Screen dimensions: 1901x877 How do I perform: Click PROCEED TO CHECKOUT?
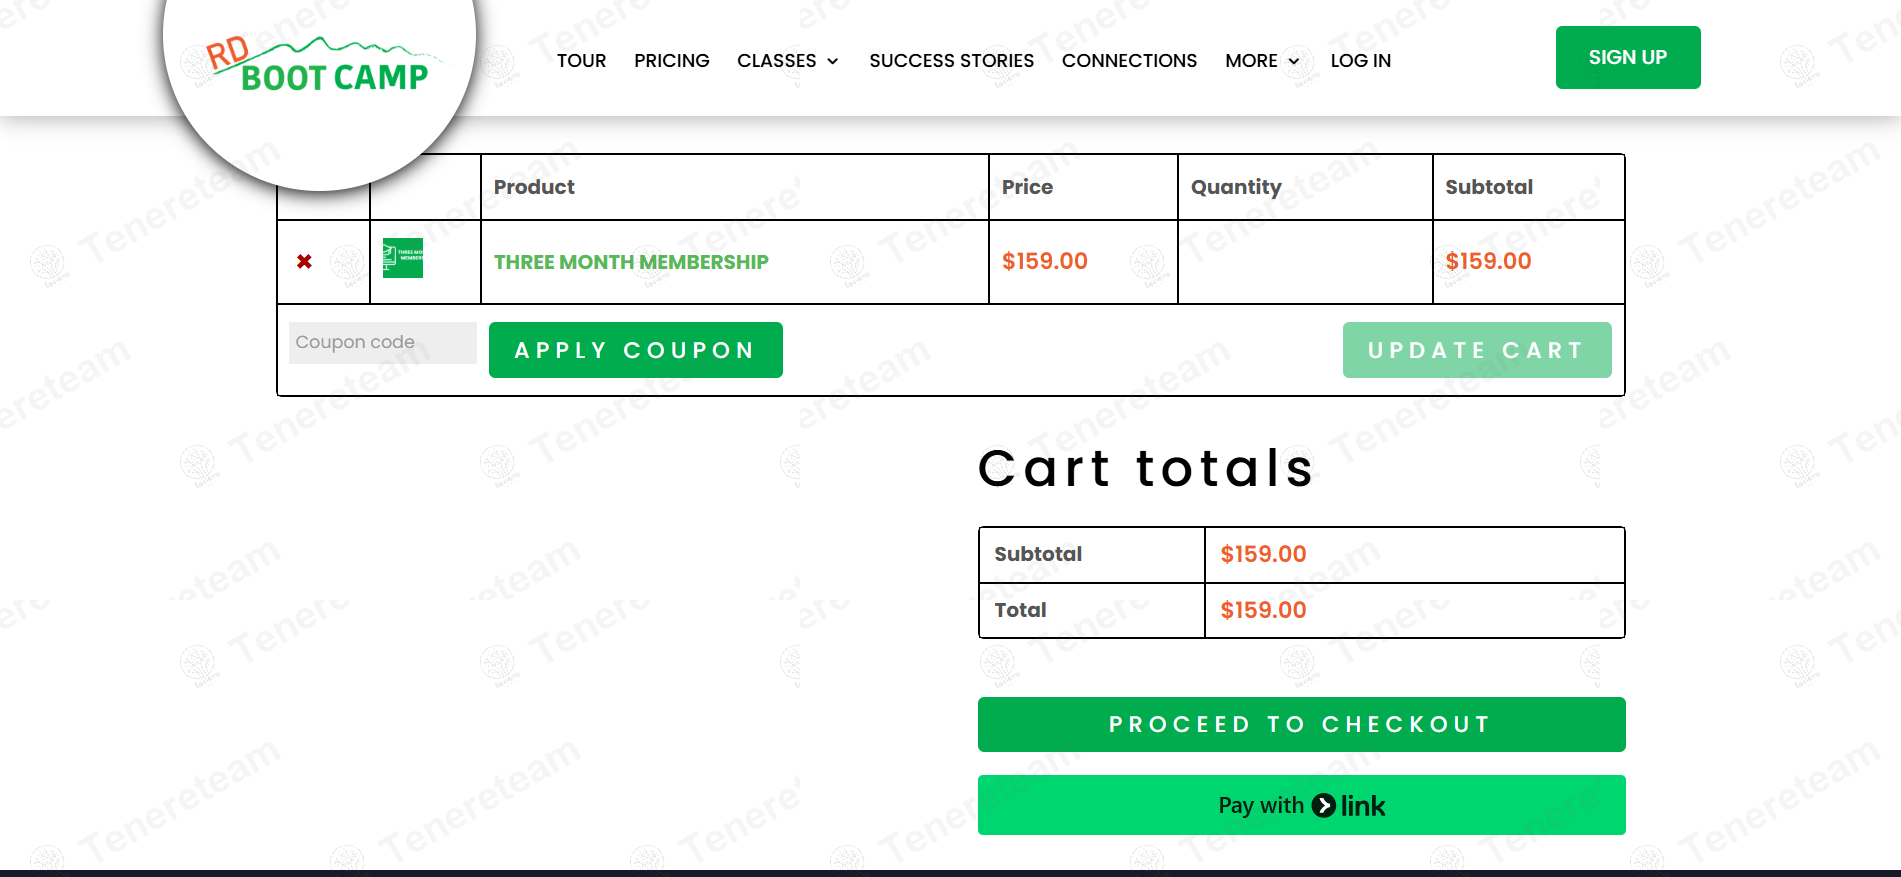[1301, 724]
